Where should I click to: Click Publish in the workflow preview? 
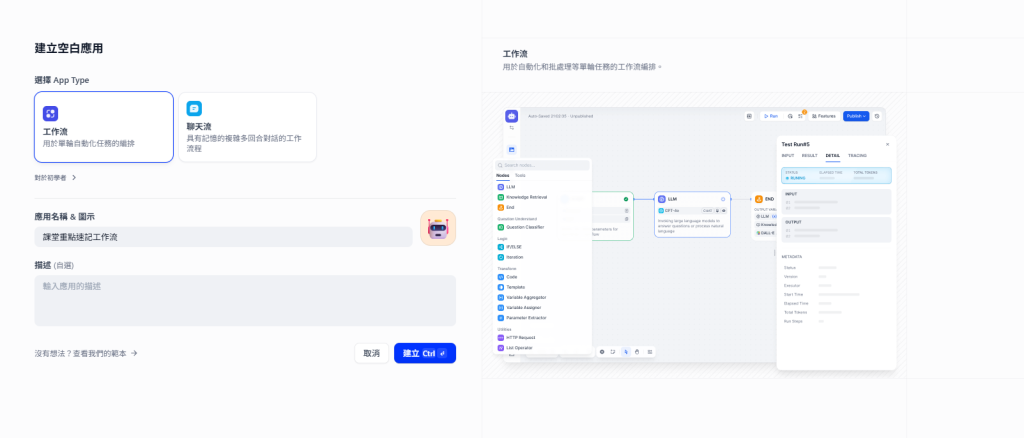pyautogui.click(x=856, y=116)
